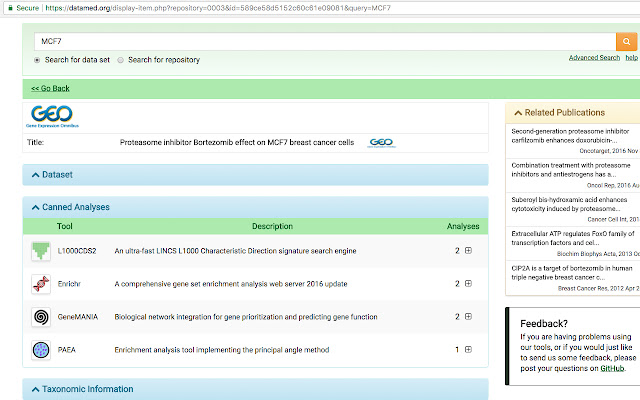Expand the PAEA analyses plus box
The height and width of the screenshot is (400, 640).
coord(468,349)
